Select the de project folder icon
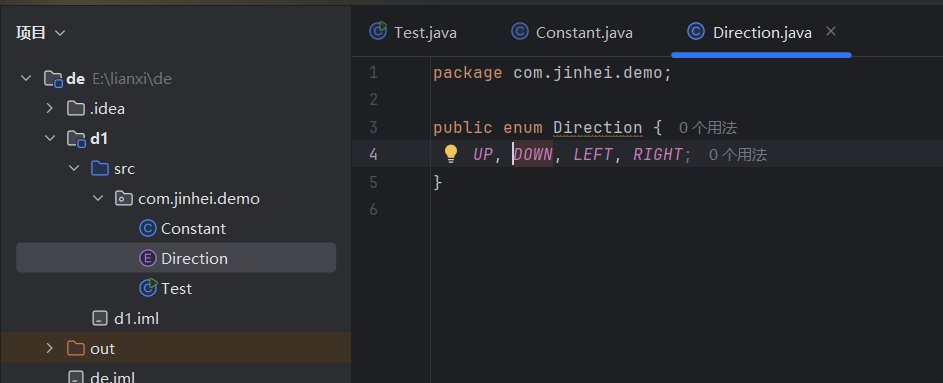Screen dimensions: 943x383 tap(53, 79)
